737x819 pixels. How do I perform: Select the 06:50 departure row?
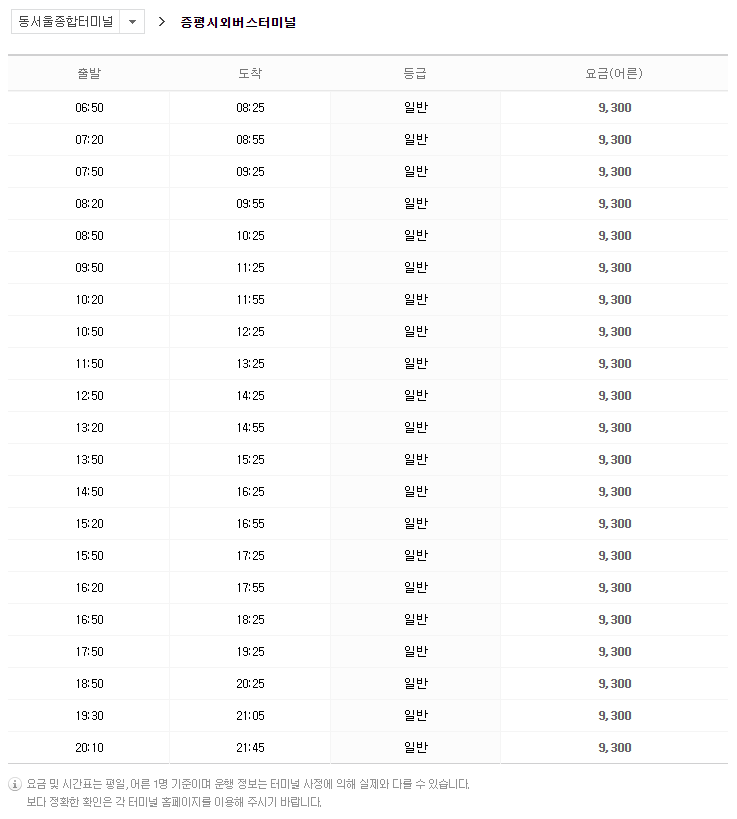(x=368, y=108)
